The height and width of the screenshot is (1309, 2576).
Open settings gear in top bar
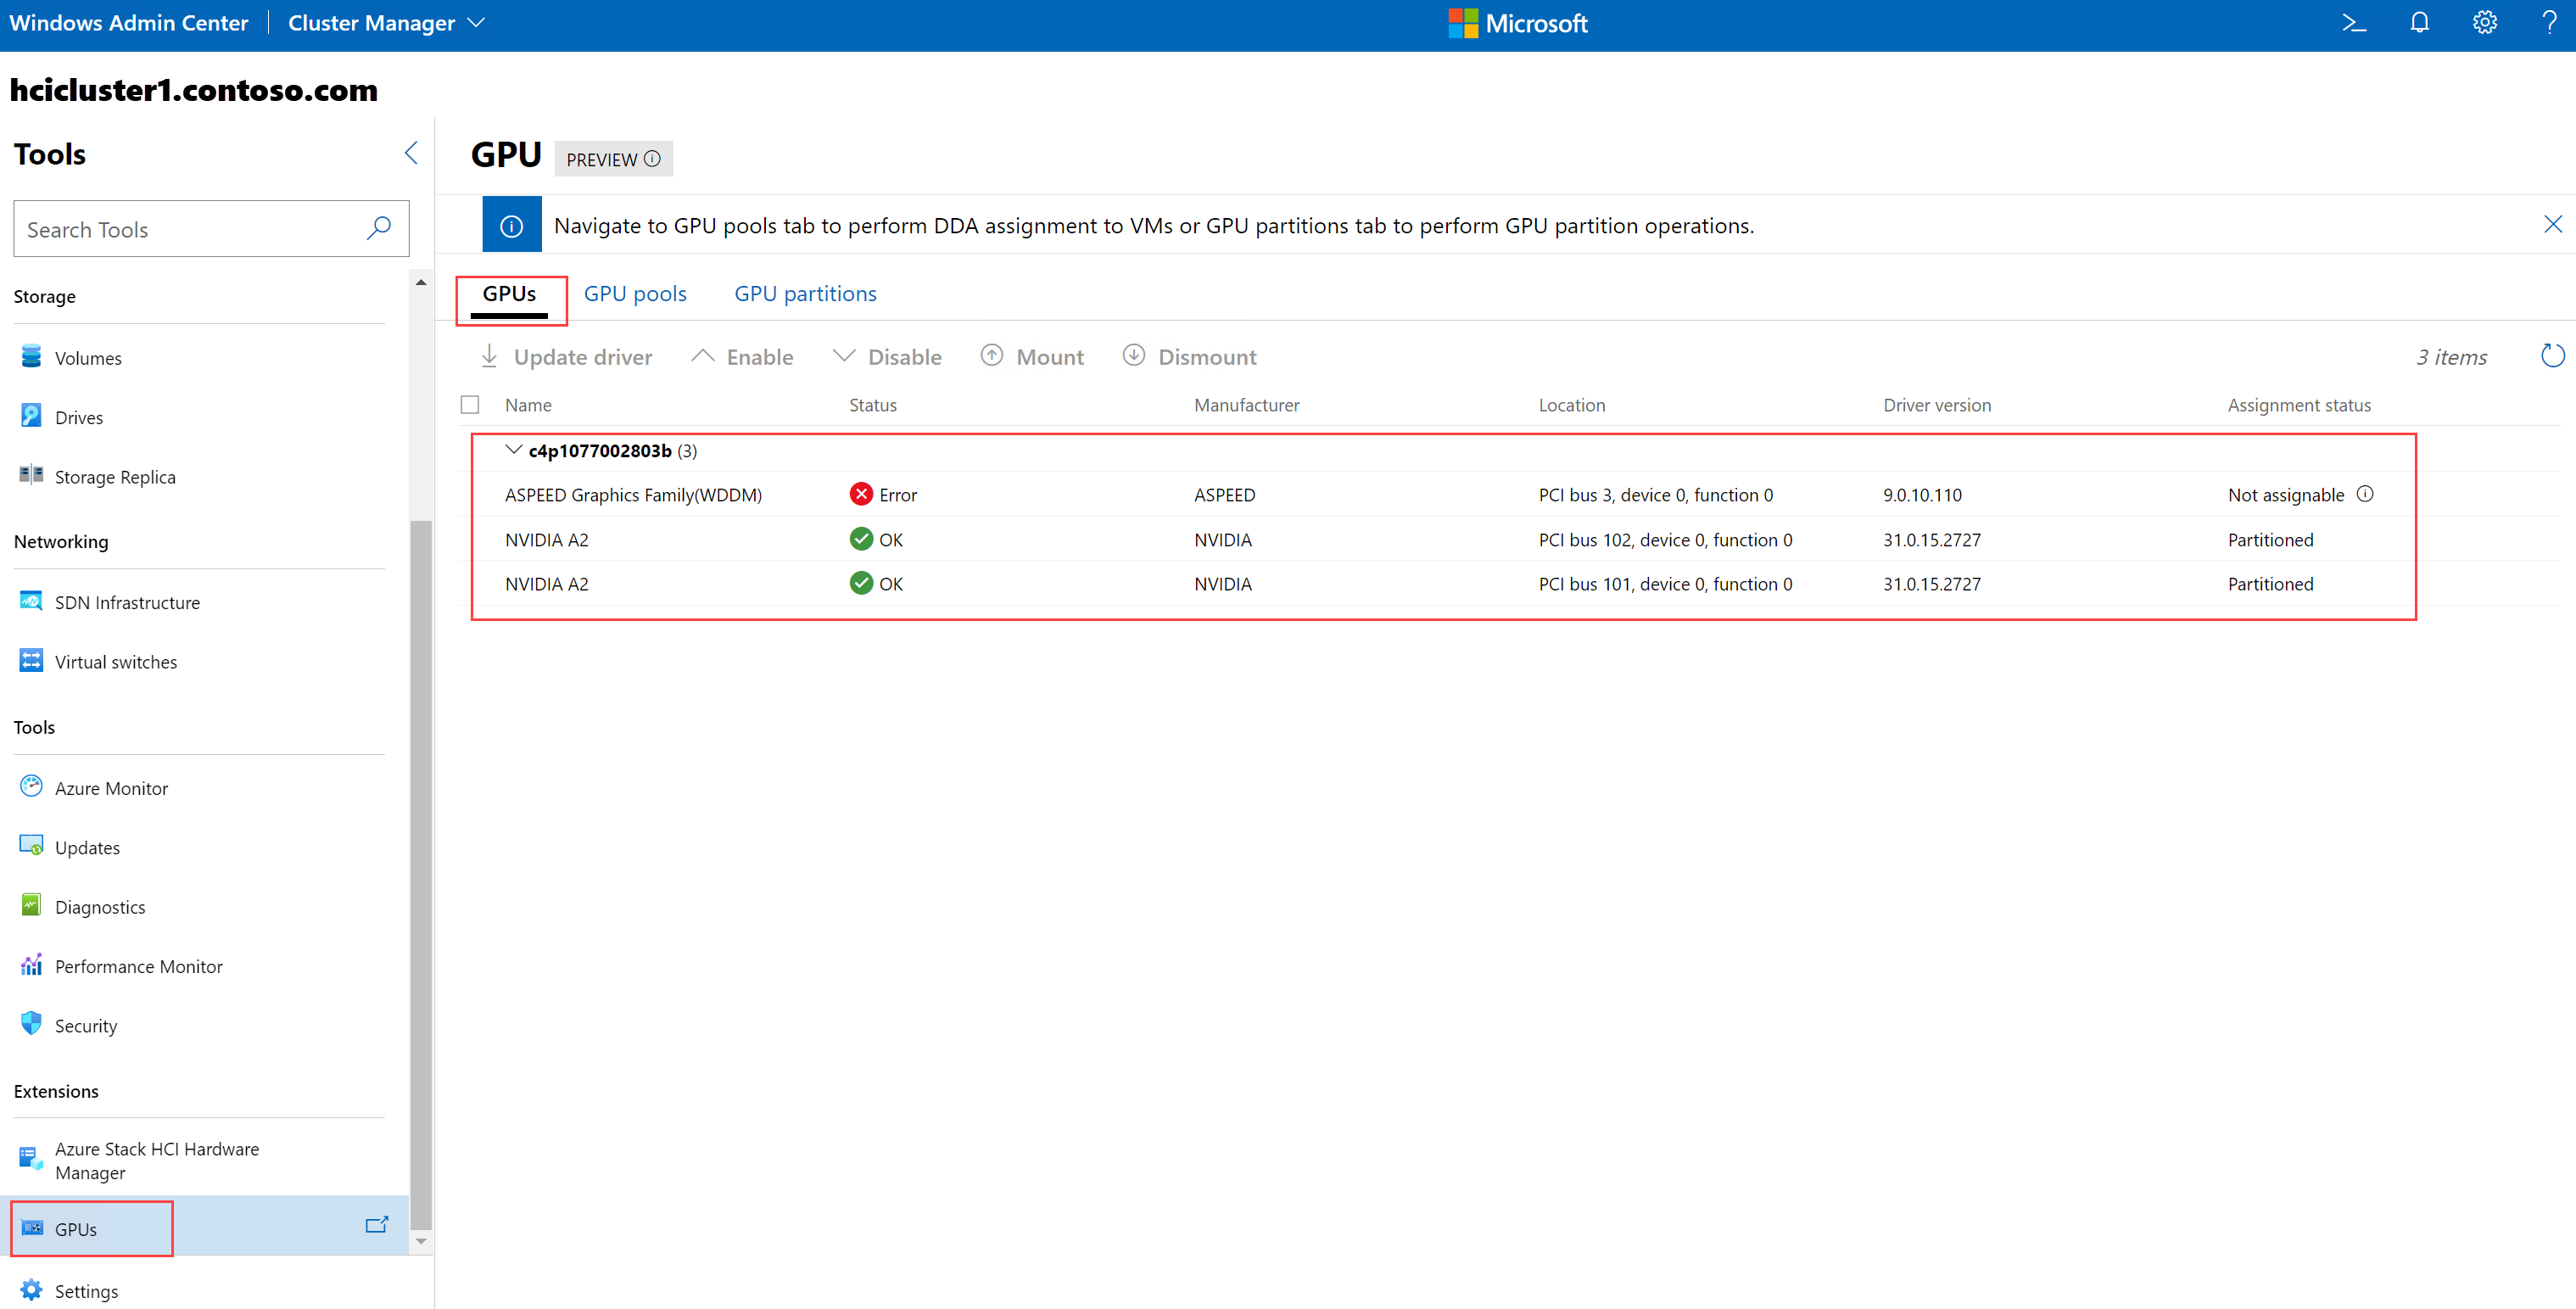point(2484,24)
